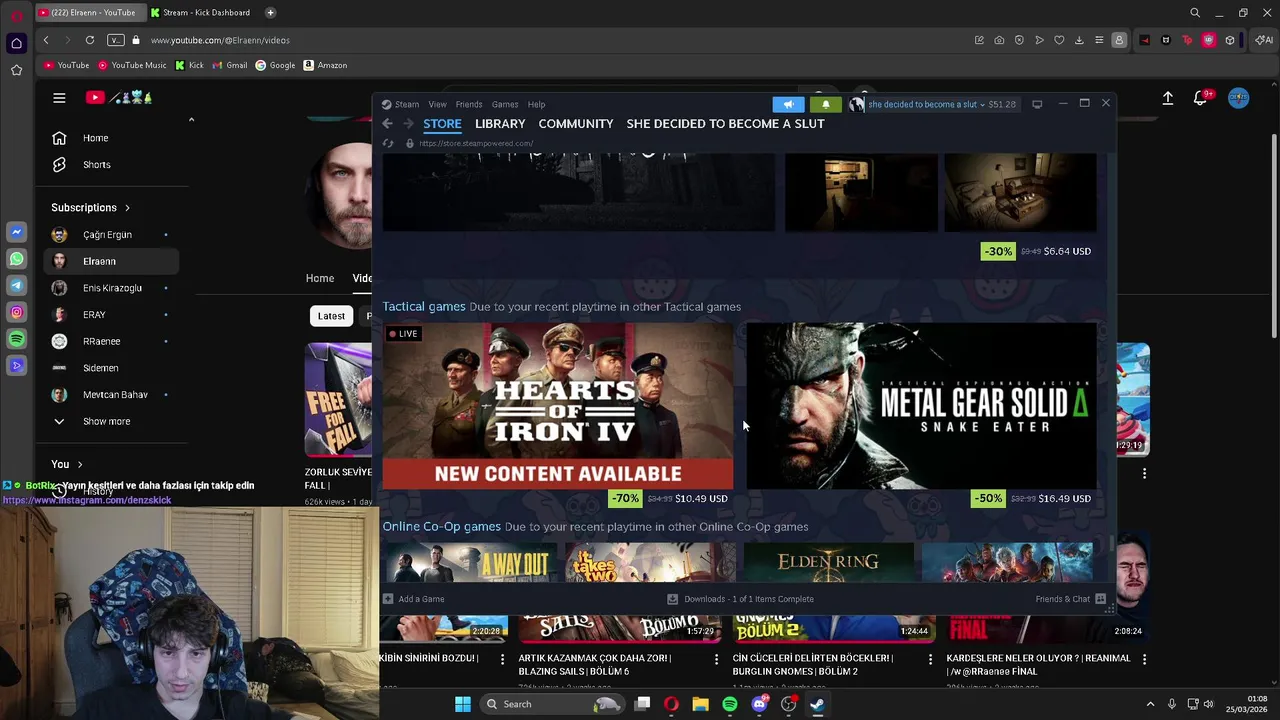The width and height of the screenshot is (1280, 720).
Task: Open Steam Friends & Chat
Action: [1070, 599]
